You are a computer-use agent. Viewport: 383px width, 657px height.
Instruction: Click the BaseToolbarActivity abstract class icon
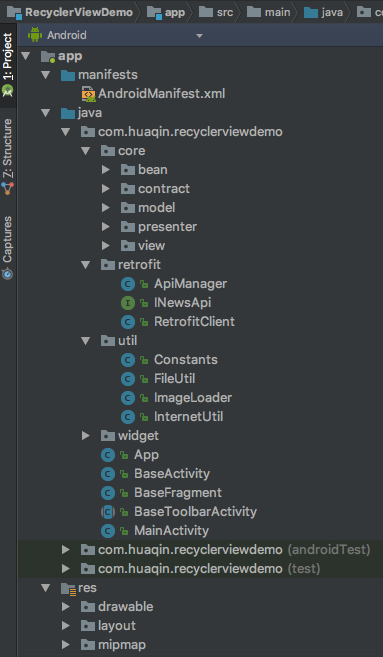108,512
